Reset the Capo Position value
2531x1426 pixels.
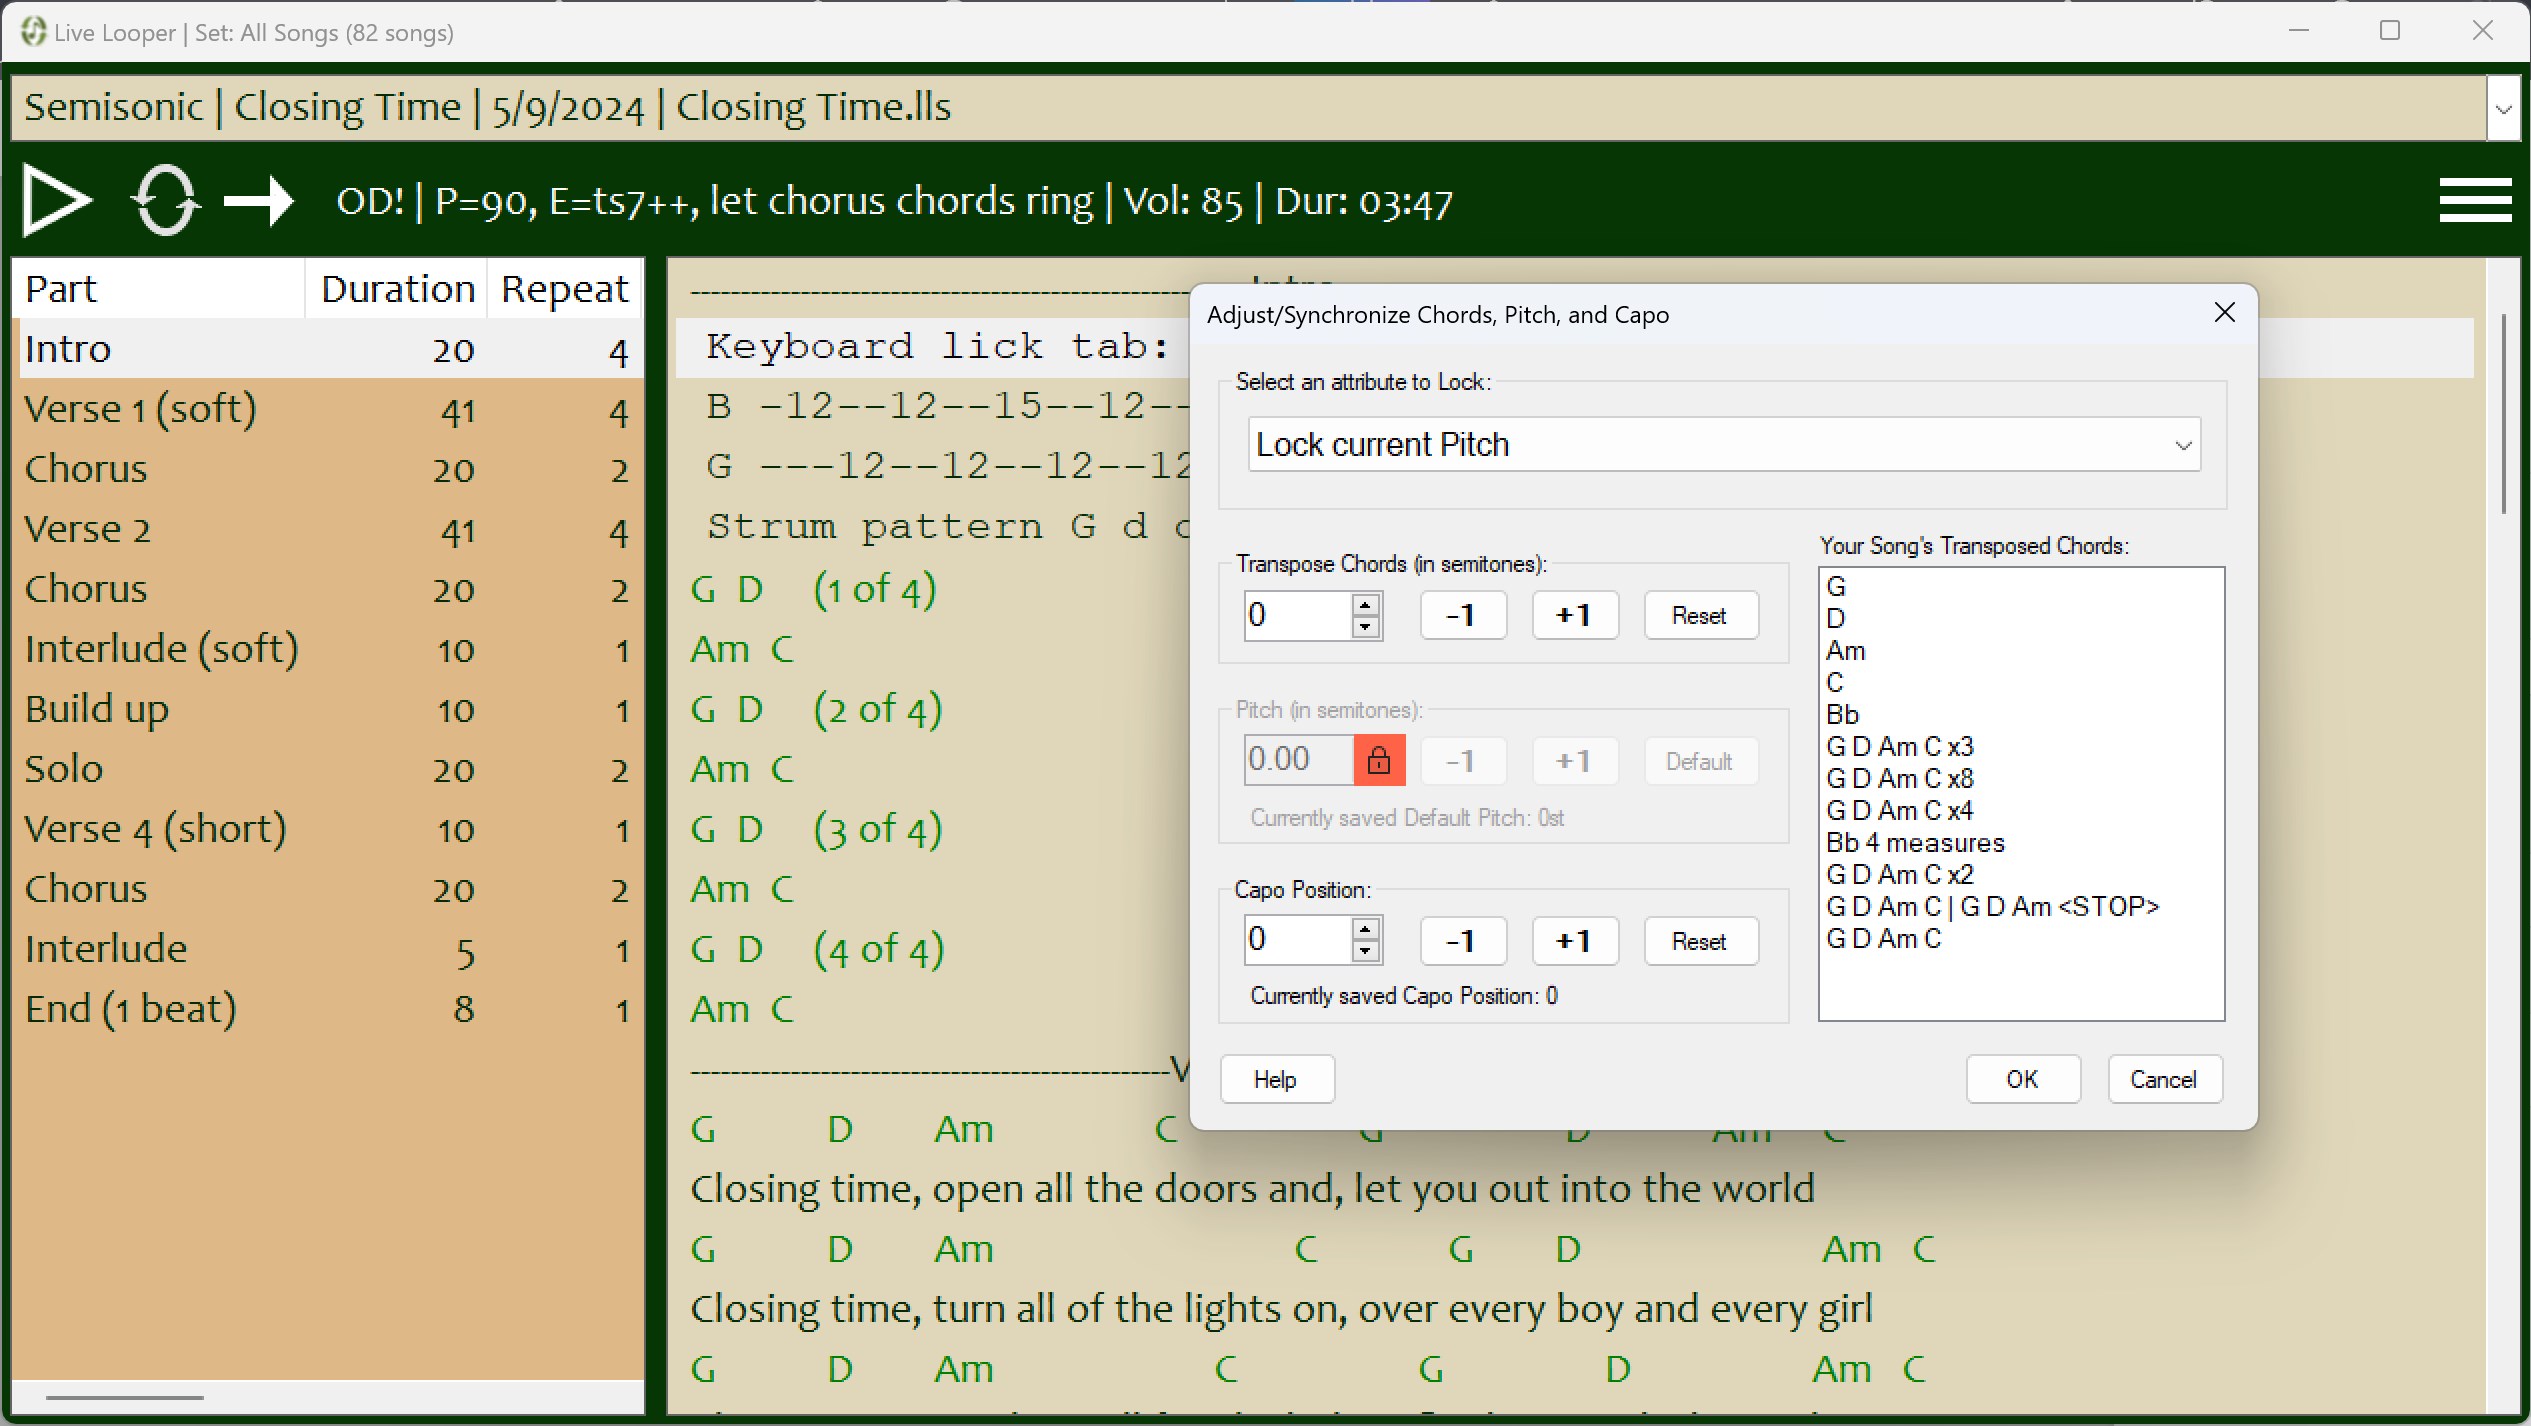pyautogui.click(x=1700, y=941)
